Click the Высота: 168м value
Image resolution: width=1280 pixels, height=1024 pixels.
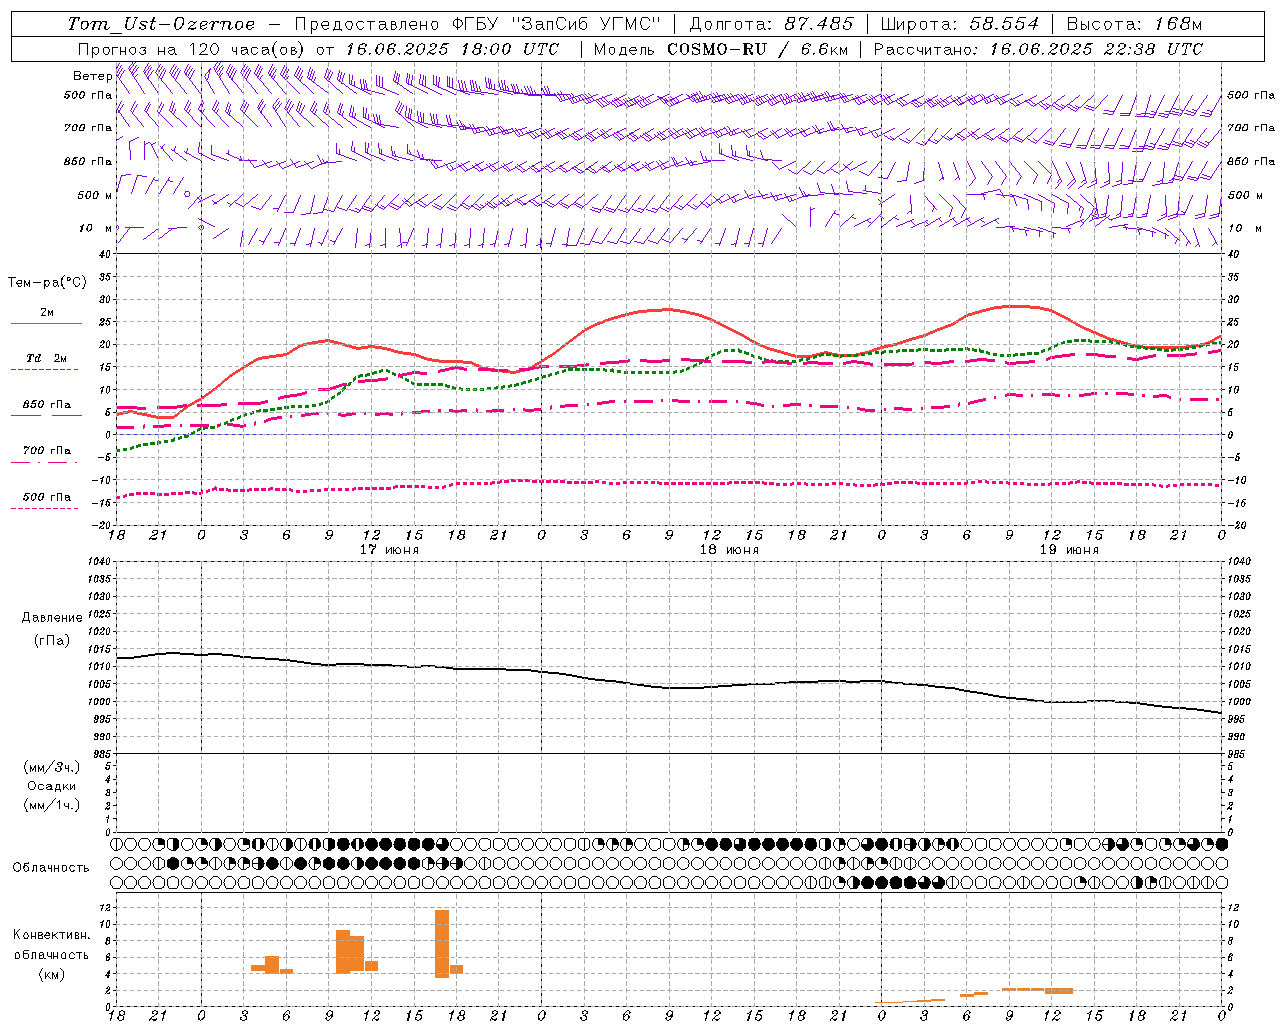tap(1134, 24)
